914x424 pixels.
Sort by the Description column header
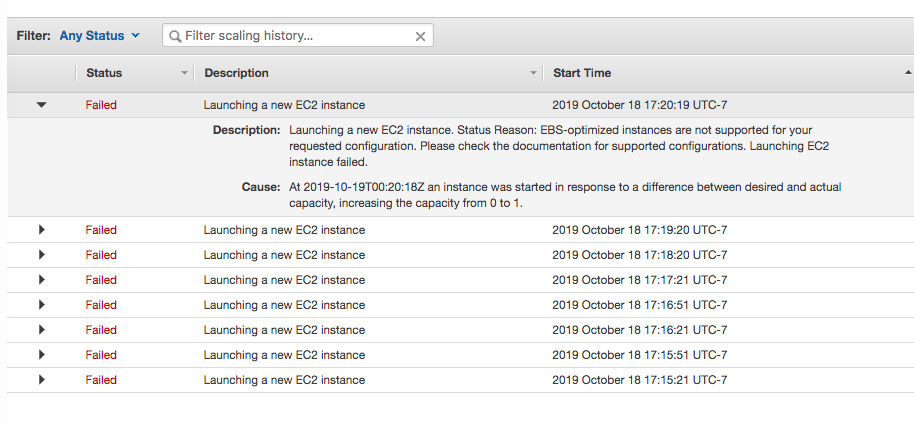(237, 73)
